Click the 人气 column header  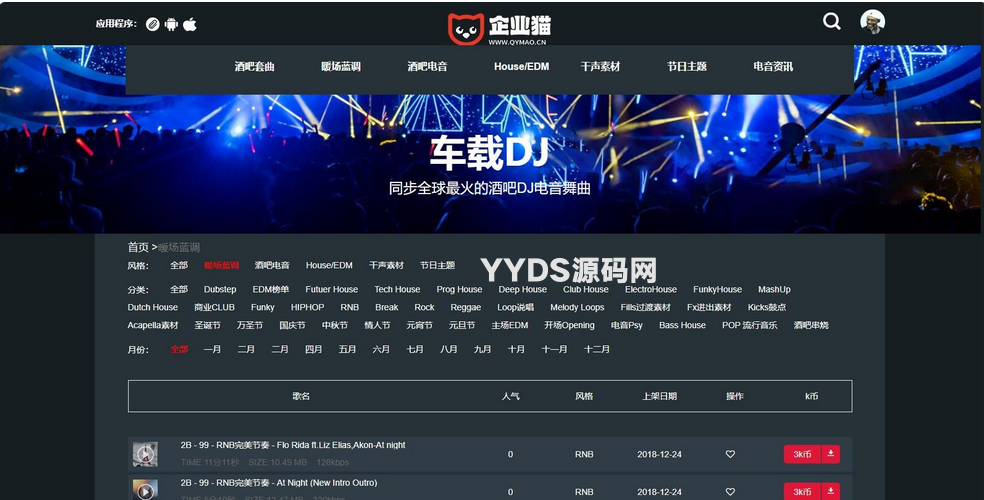[x=511, y=396]
